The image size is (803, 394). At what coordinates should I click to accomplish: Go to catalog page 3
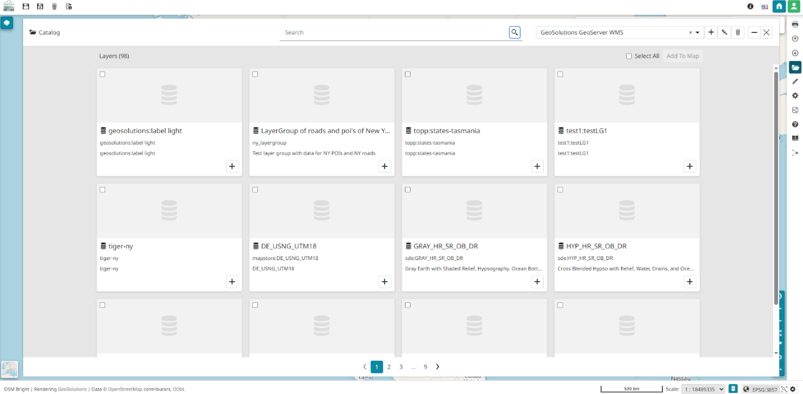[x=401, y=367]
